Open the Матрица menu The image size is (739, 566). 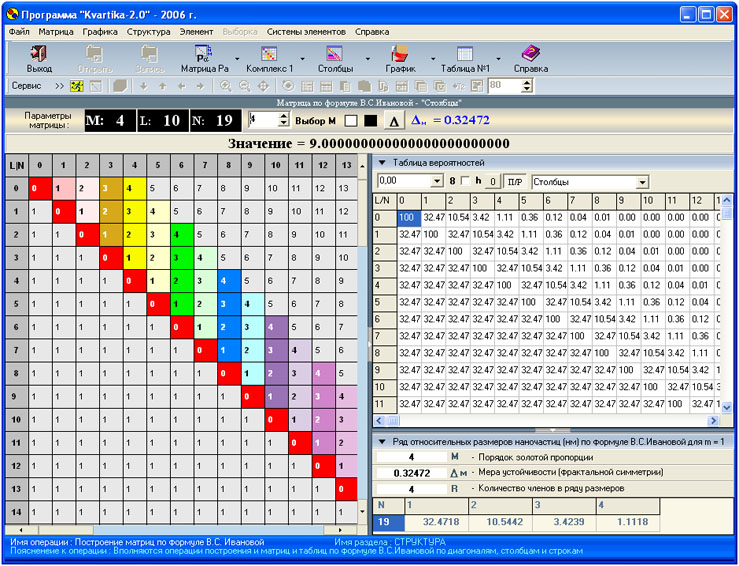pos(56,32)
